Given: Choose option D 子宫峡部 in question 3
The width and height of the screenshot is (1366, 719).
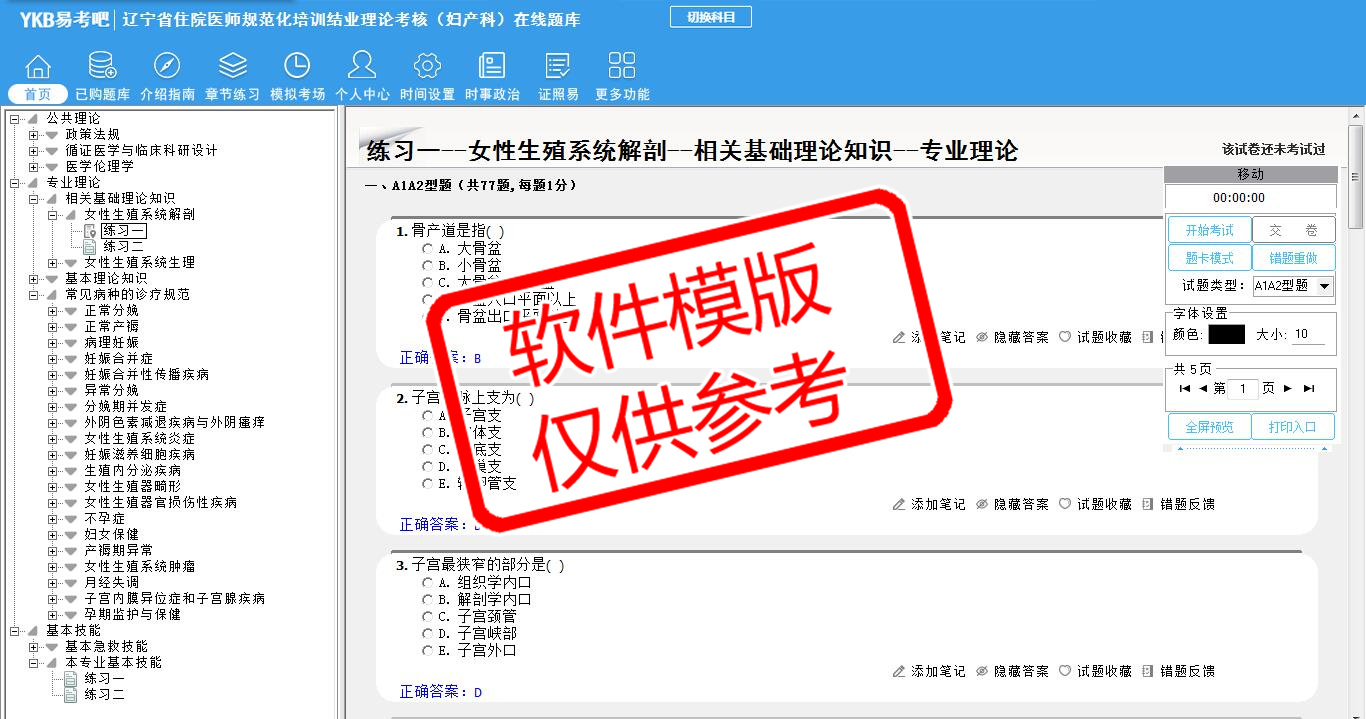Looking at the screenshot, I should 428,634.
